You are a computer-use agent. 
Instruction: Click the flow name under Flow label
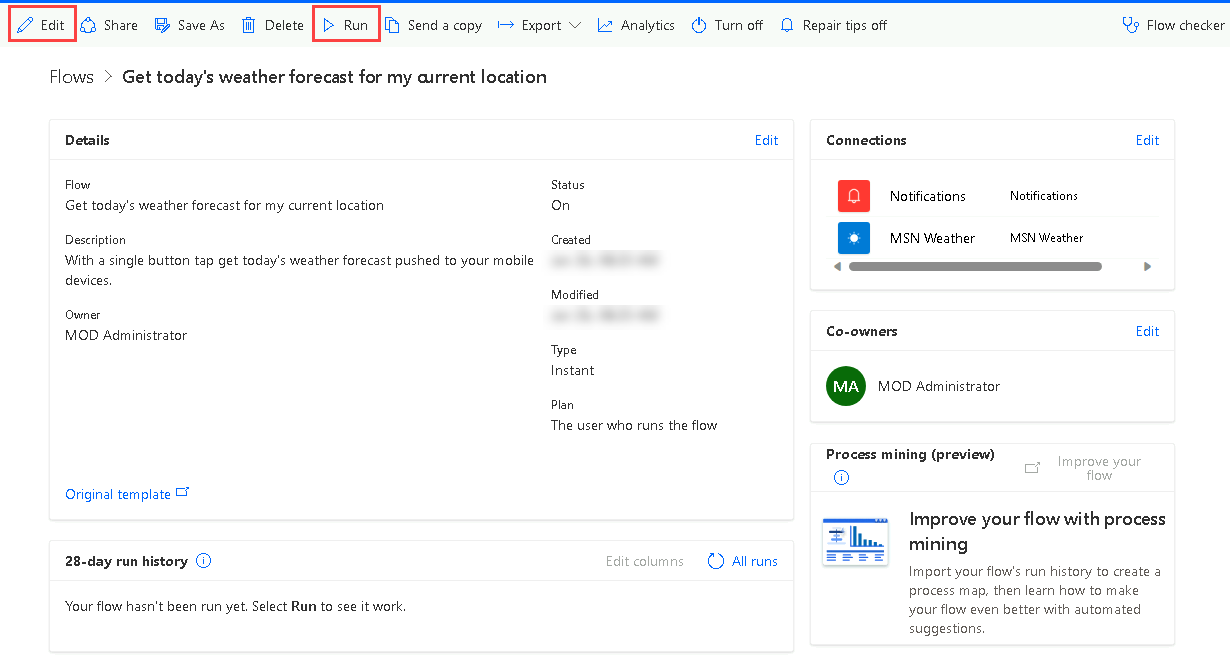[x=224, y=205]
